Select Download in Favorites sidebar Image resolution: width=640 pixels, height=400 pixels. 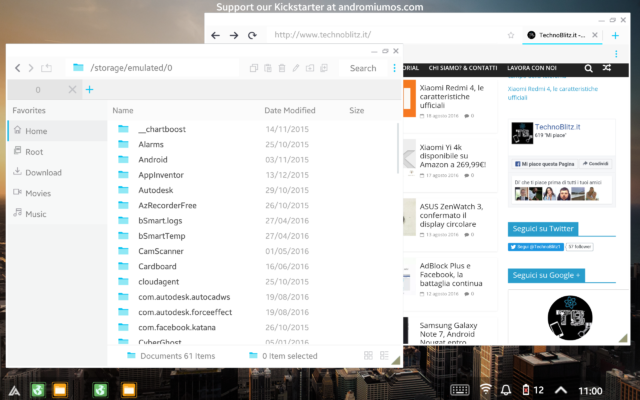tap(43, 172)
